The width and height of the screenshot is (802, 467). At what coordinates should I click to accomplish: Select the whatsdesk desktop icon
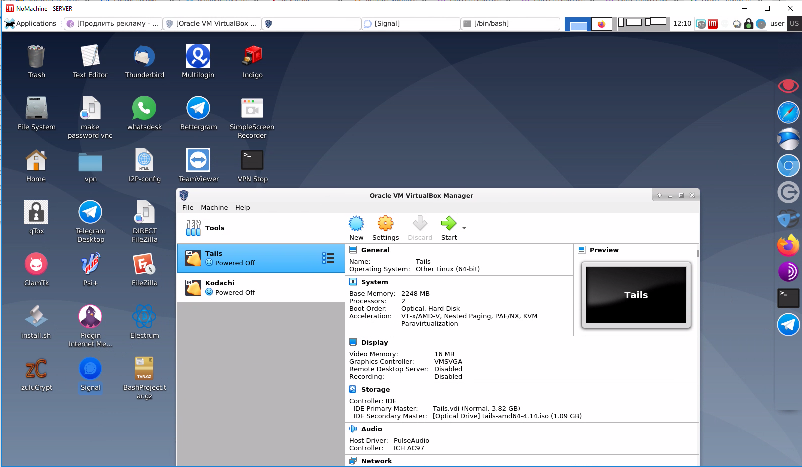[144, 114]
